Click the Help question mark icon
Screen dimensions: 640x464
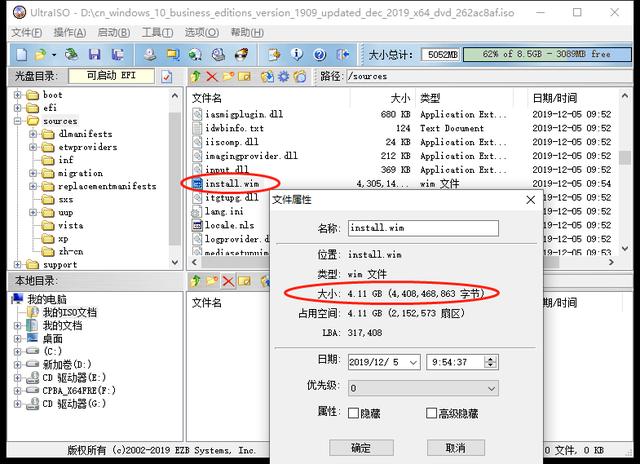click(320, 54)
